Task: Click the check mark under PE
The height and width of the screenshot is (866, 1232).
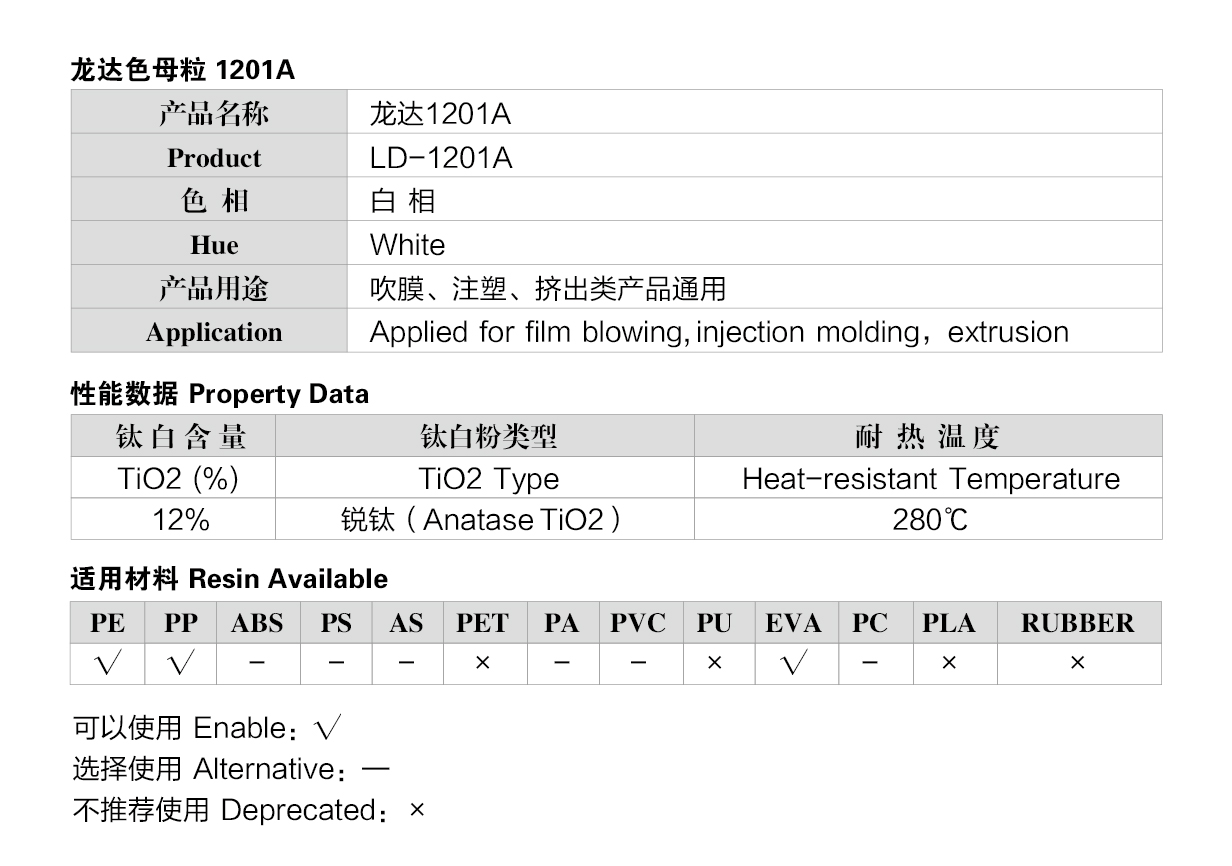Action: [106, 664]
